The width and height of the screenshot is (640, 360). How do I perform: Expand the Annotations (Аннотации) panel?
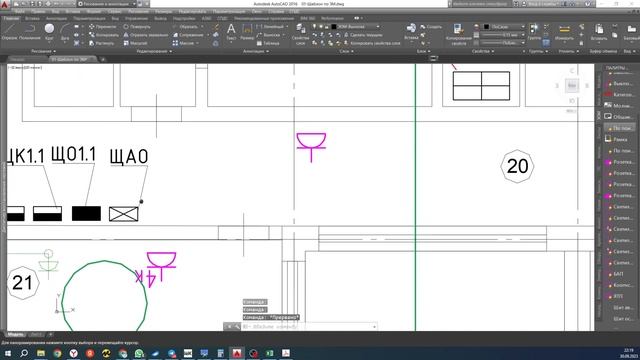(x=256, y=51)
